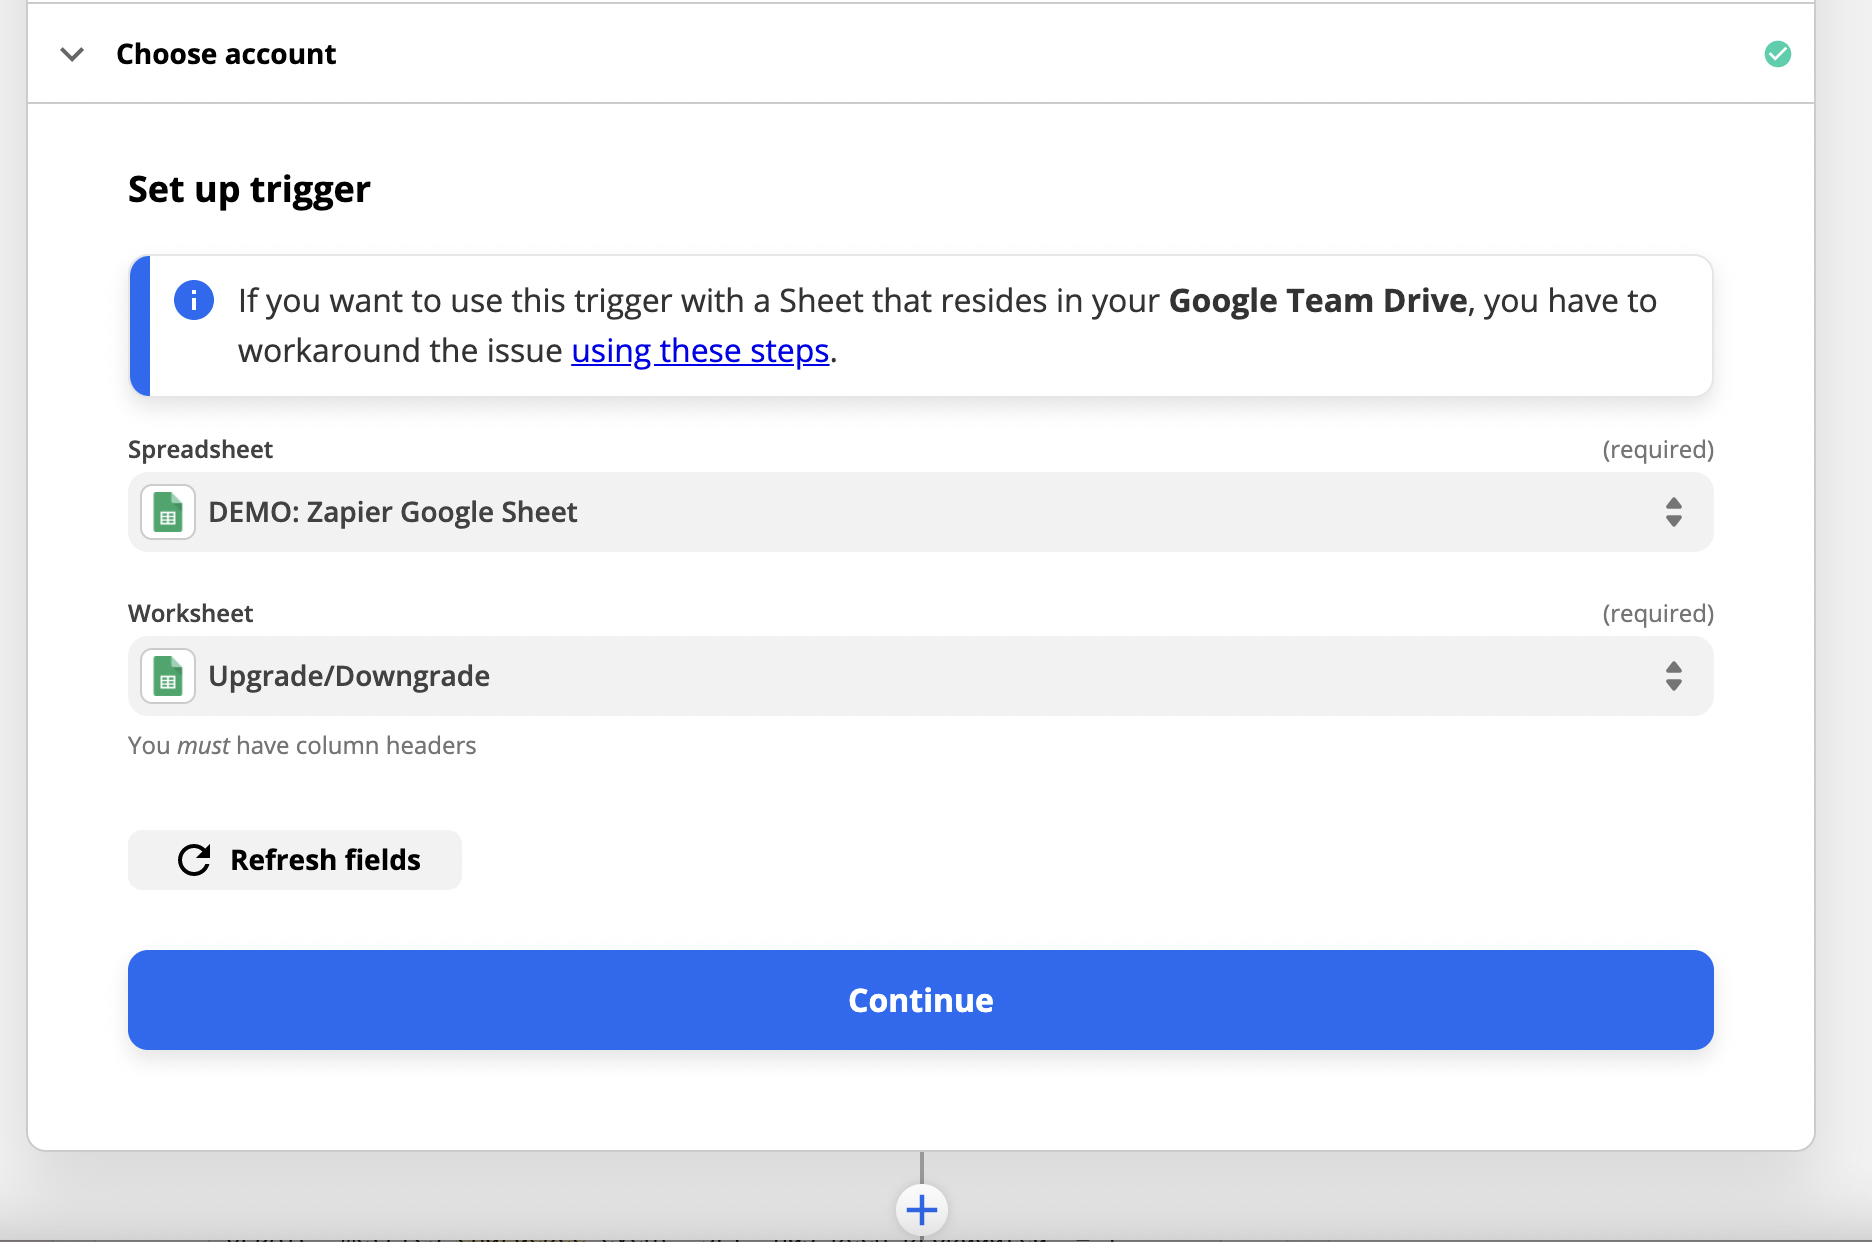Click the 'You must have column headers' hint
Screen dimensions: 1872x1242
click(302, 746)
